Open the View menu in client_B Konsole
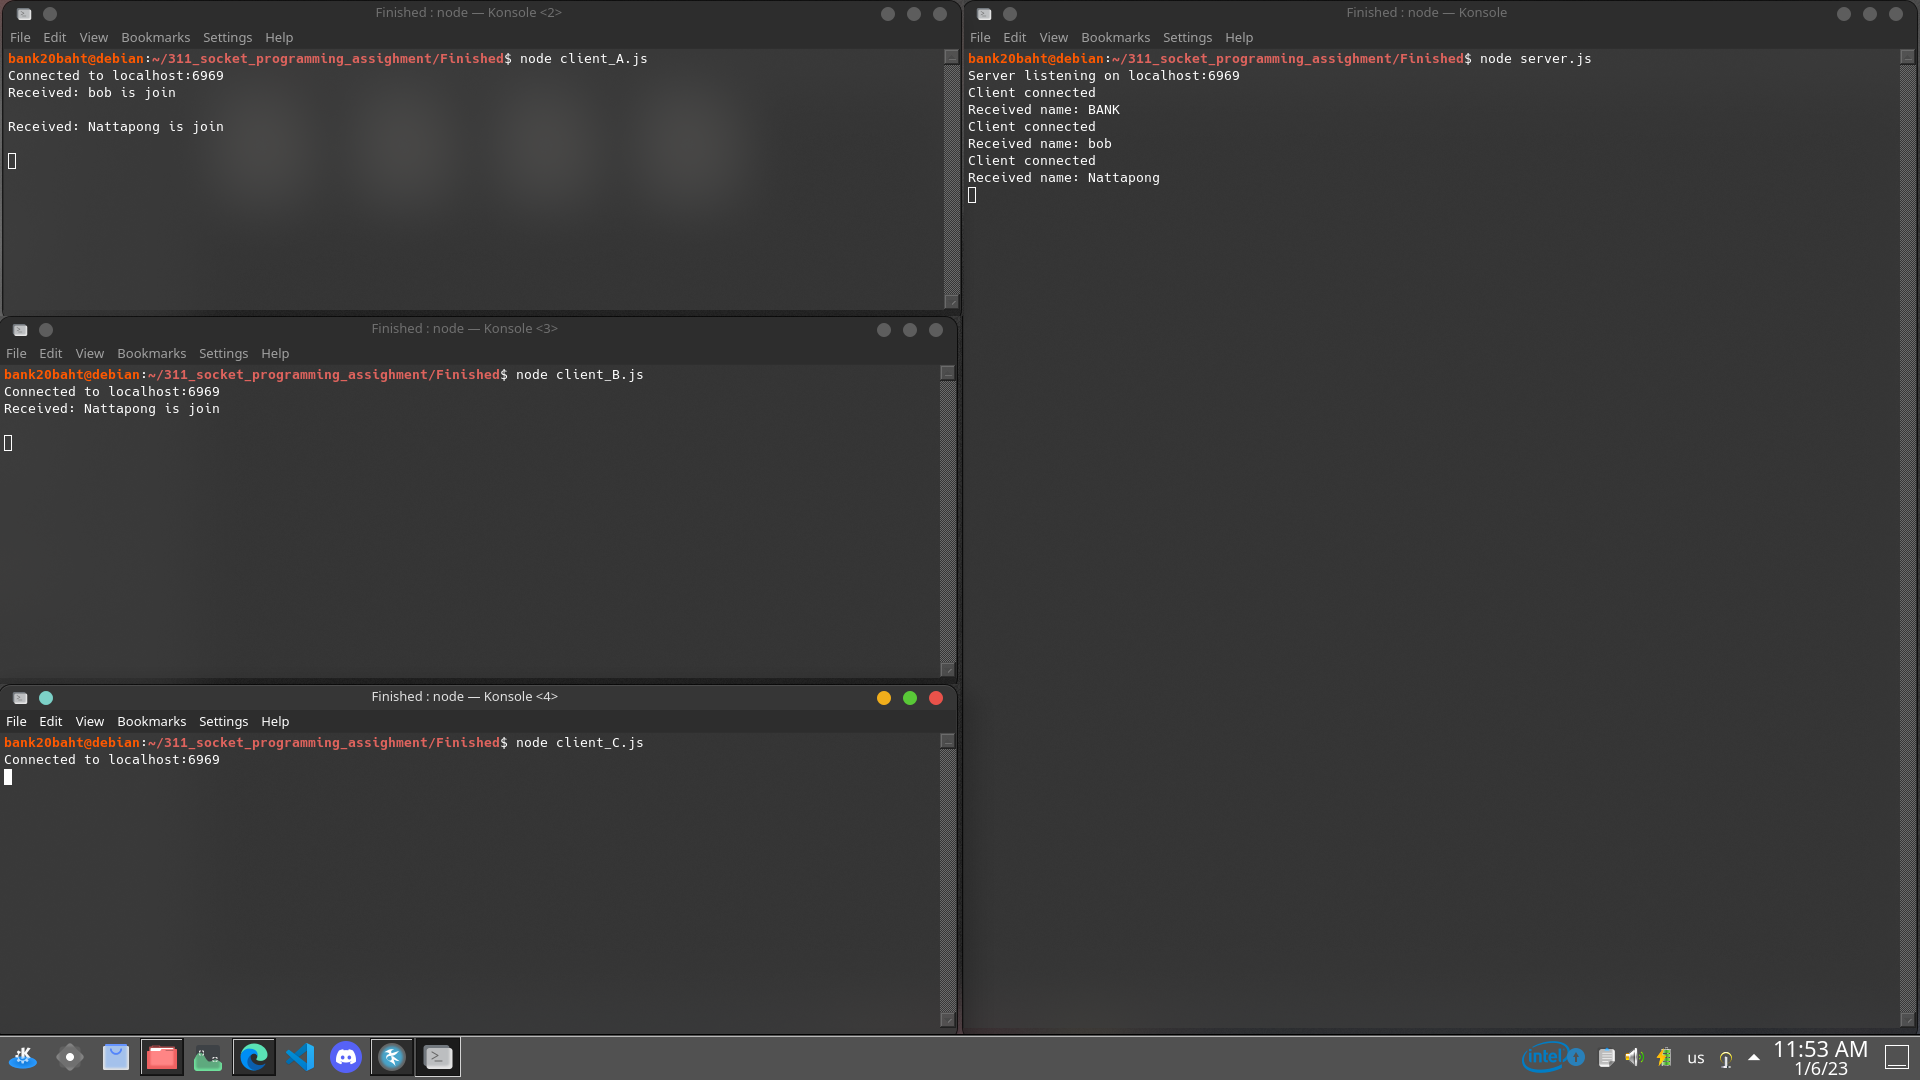The image size is (1920, 1080). pyautogui.click(x=89, y=353)
